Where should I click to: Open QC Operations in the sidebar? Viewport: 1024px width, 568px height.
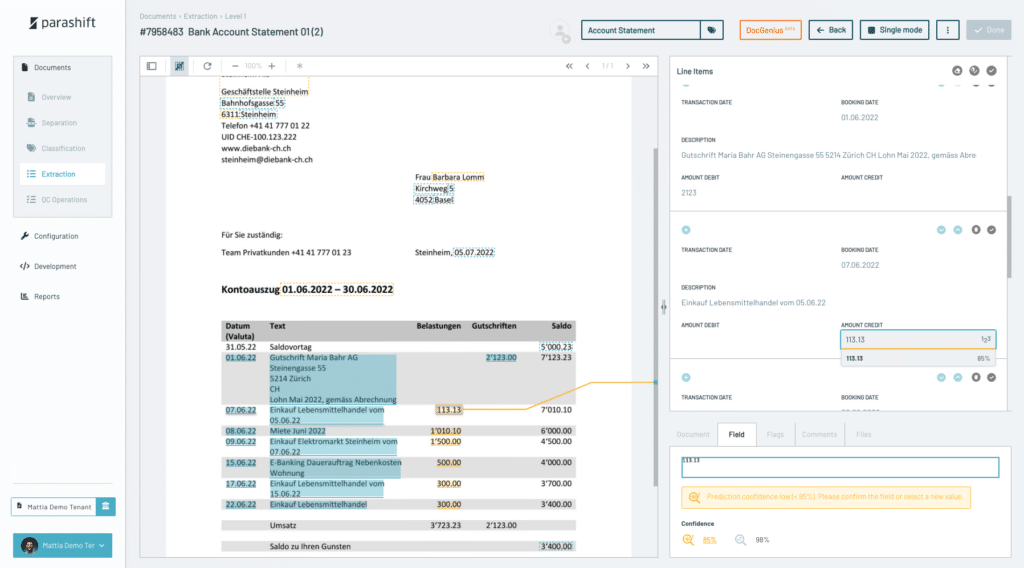tap(64, 200)
